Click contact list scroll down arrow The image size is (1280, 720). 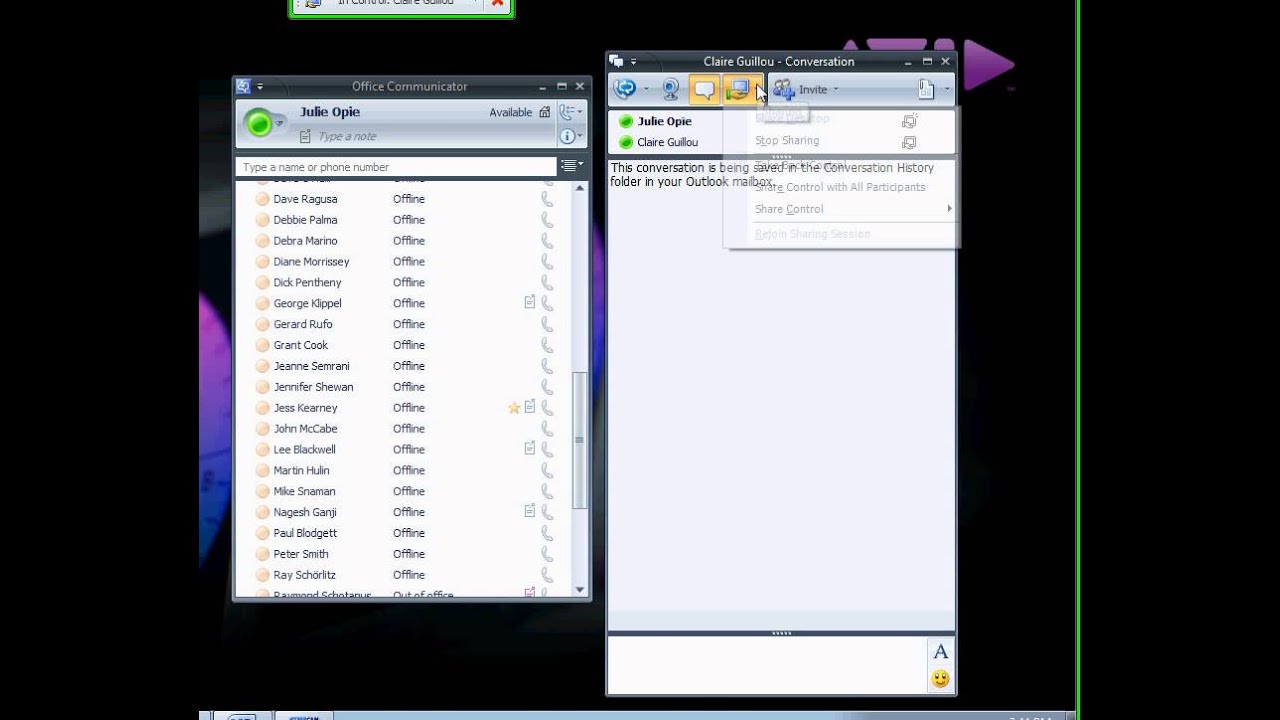point(580,590)
